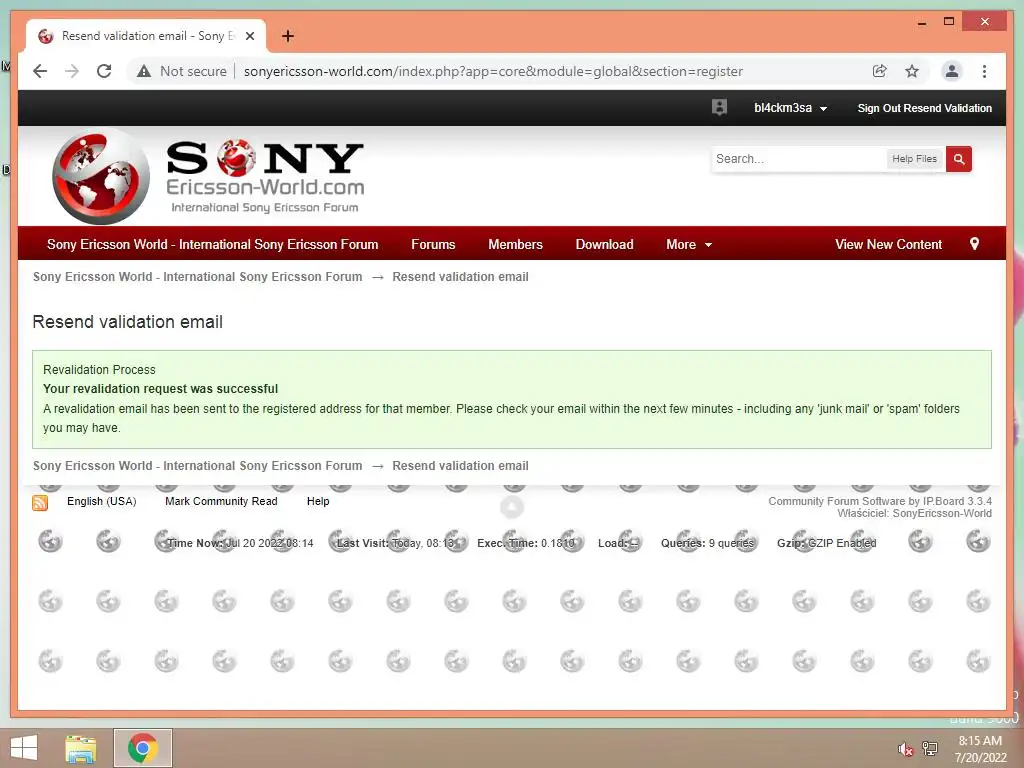Click the browser back arrow
1024x768 pixels.
tap(40, 71)
